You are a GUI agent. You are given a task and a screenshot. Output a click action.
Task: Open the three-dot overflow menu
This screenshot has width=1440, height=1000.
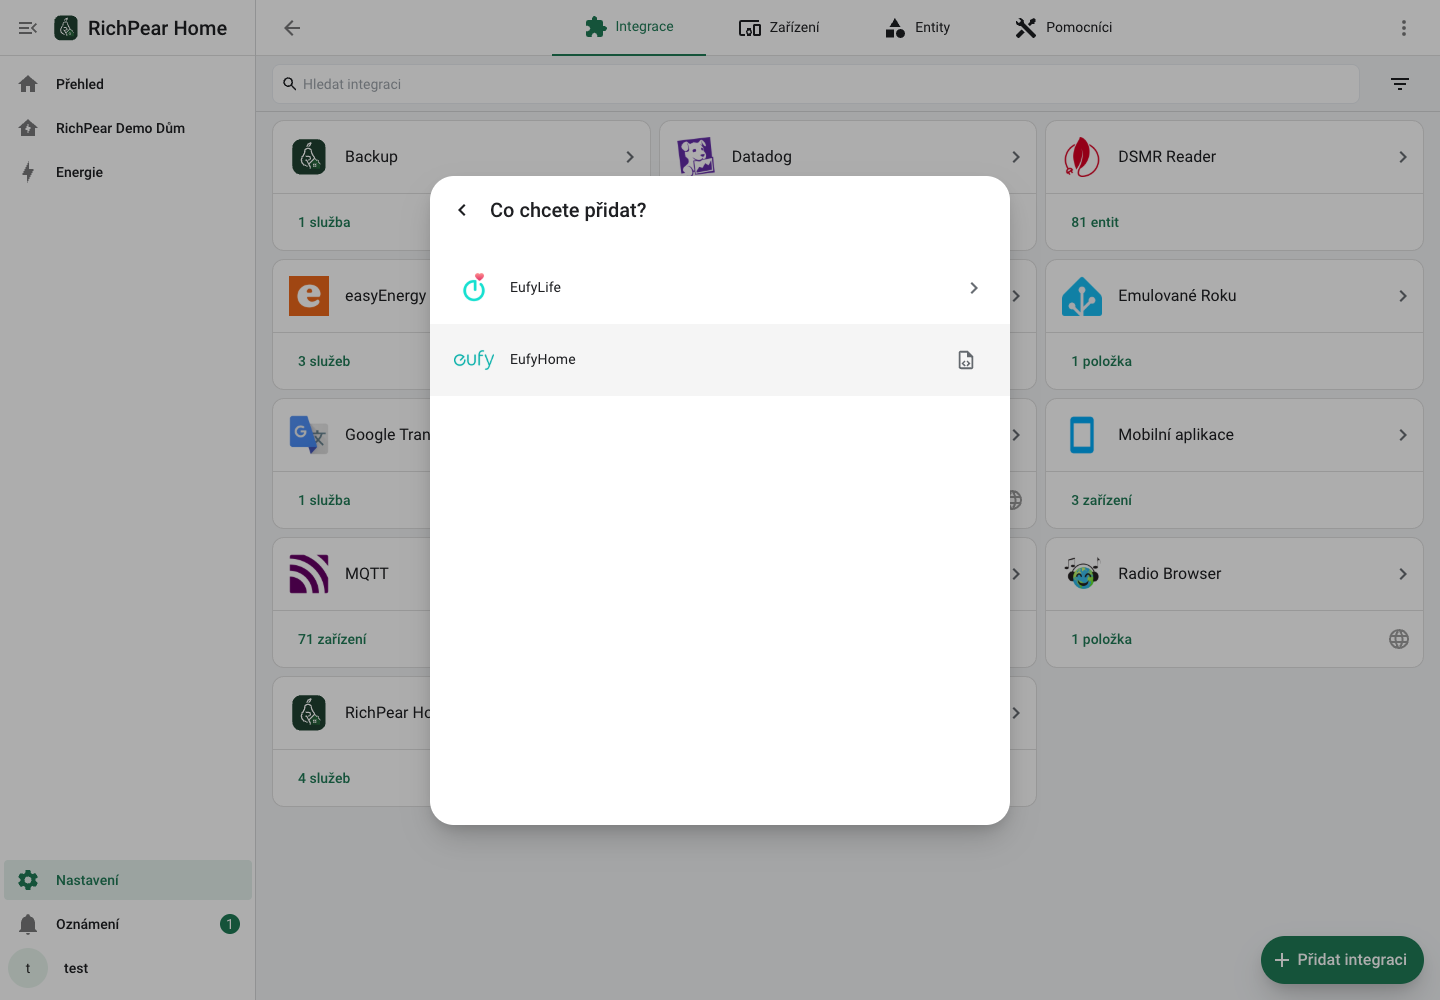pos(1404,28)
